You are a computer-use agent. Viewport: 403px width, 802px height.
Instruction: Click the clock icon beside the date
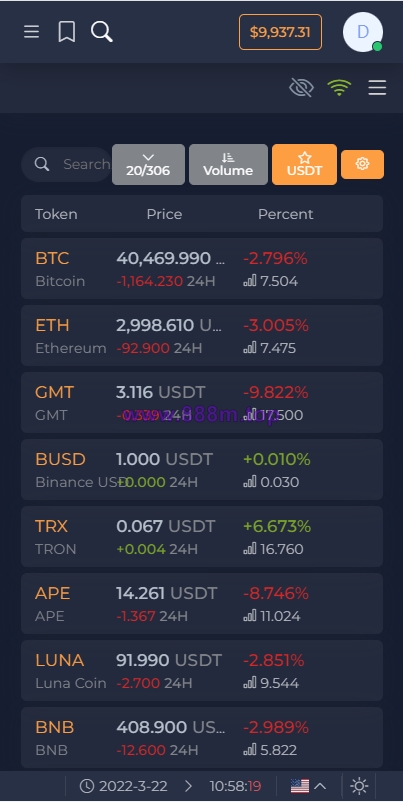click(x=87, y=786)
